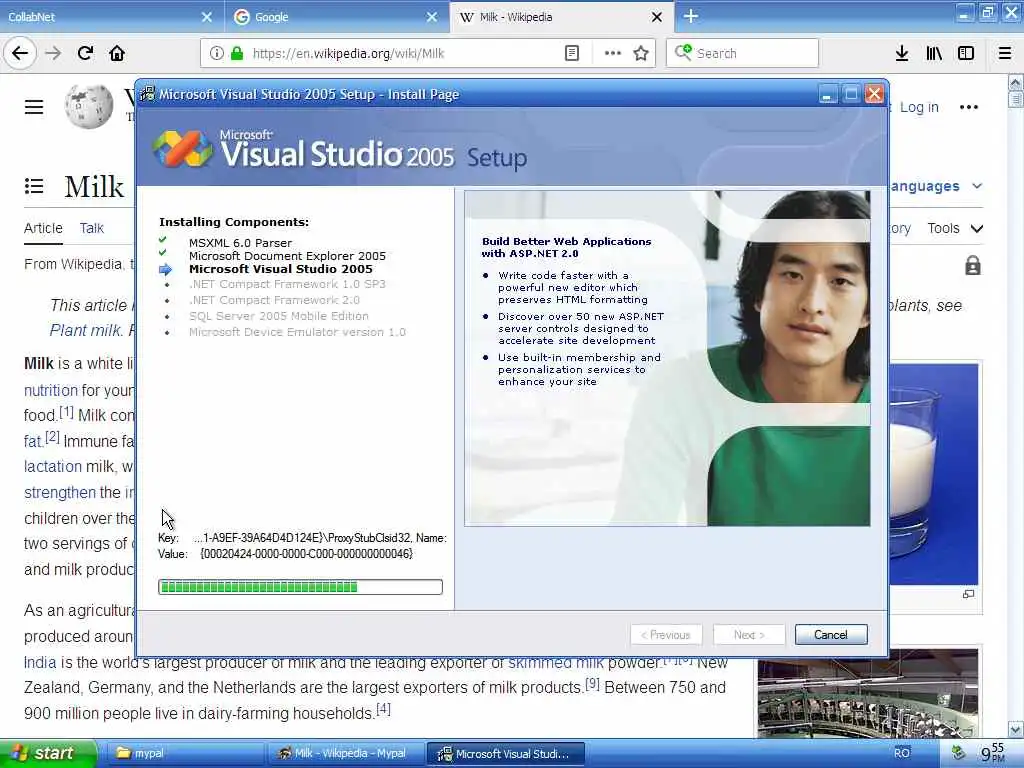The width and height of the screenshot is (1024, 768).
Task: Switch to mypal folder taskbar item
Action: [184, 753]
